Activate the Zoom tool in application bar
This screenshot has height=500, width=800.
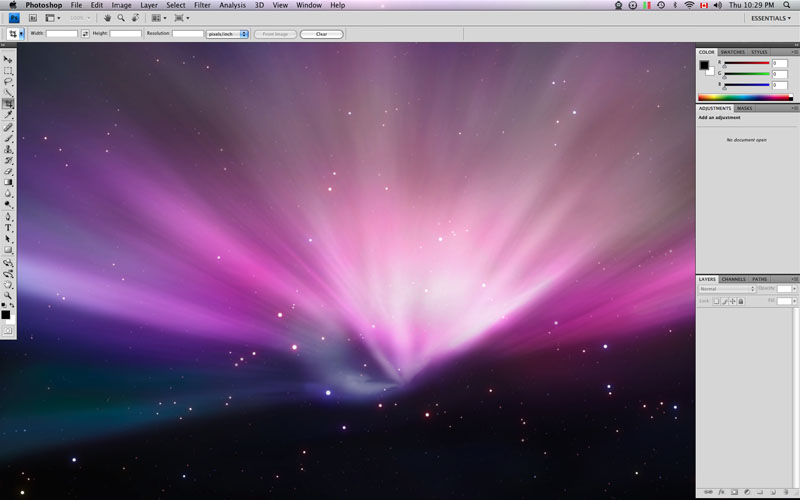point(121,18)
